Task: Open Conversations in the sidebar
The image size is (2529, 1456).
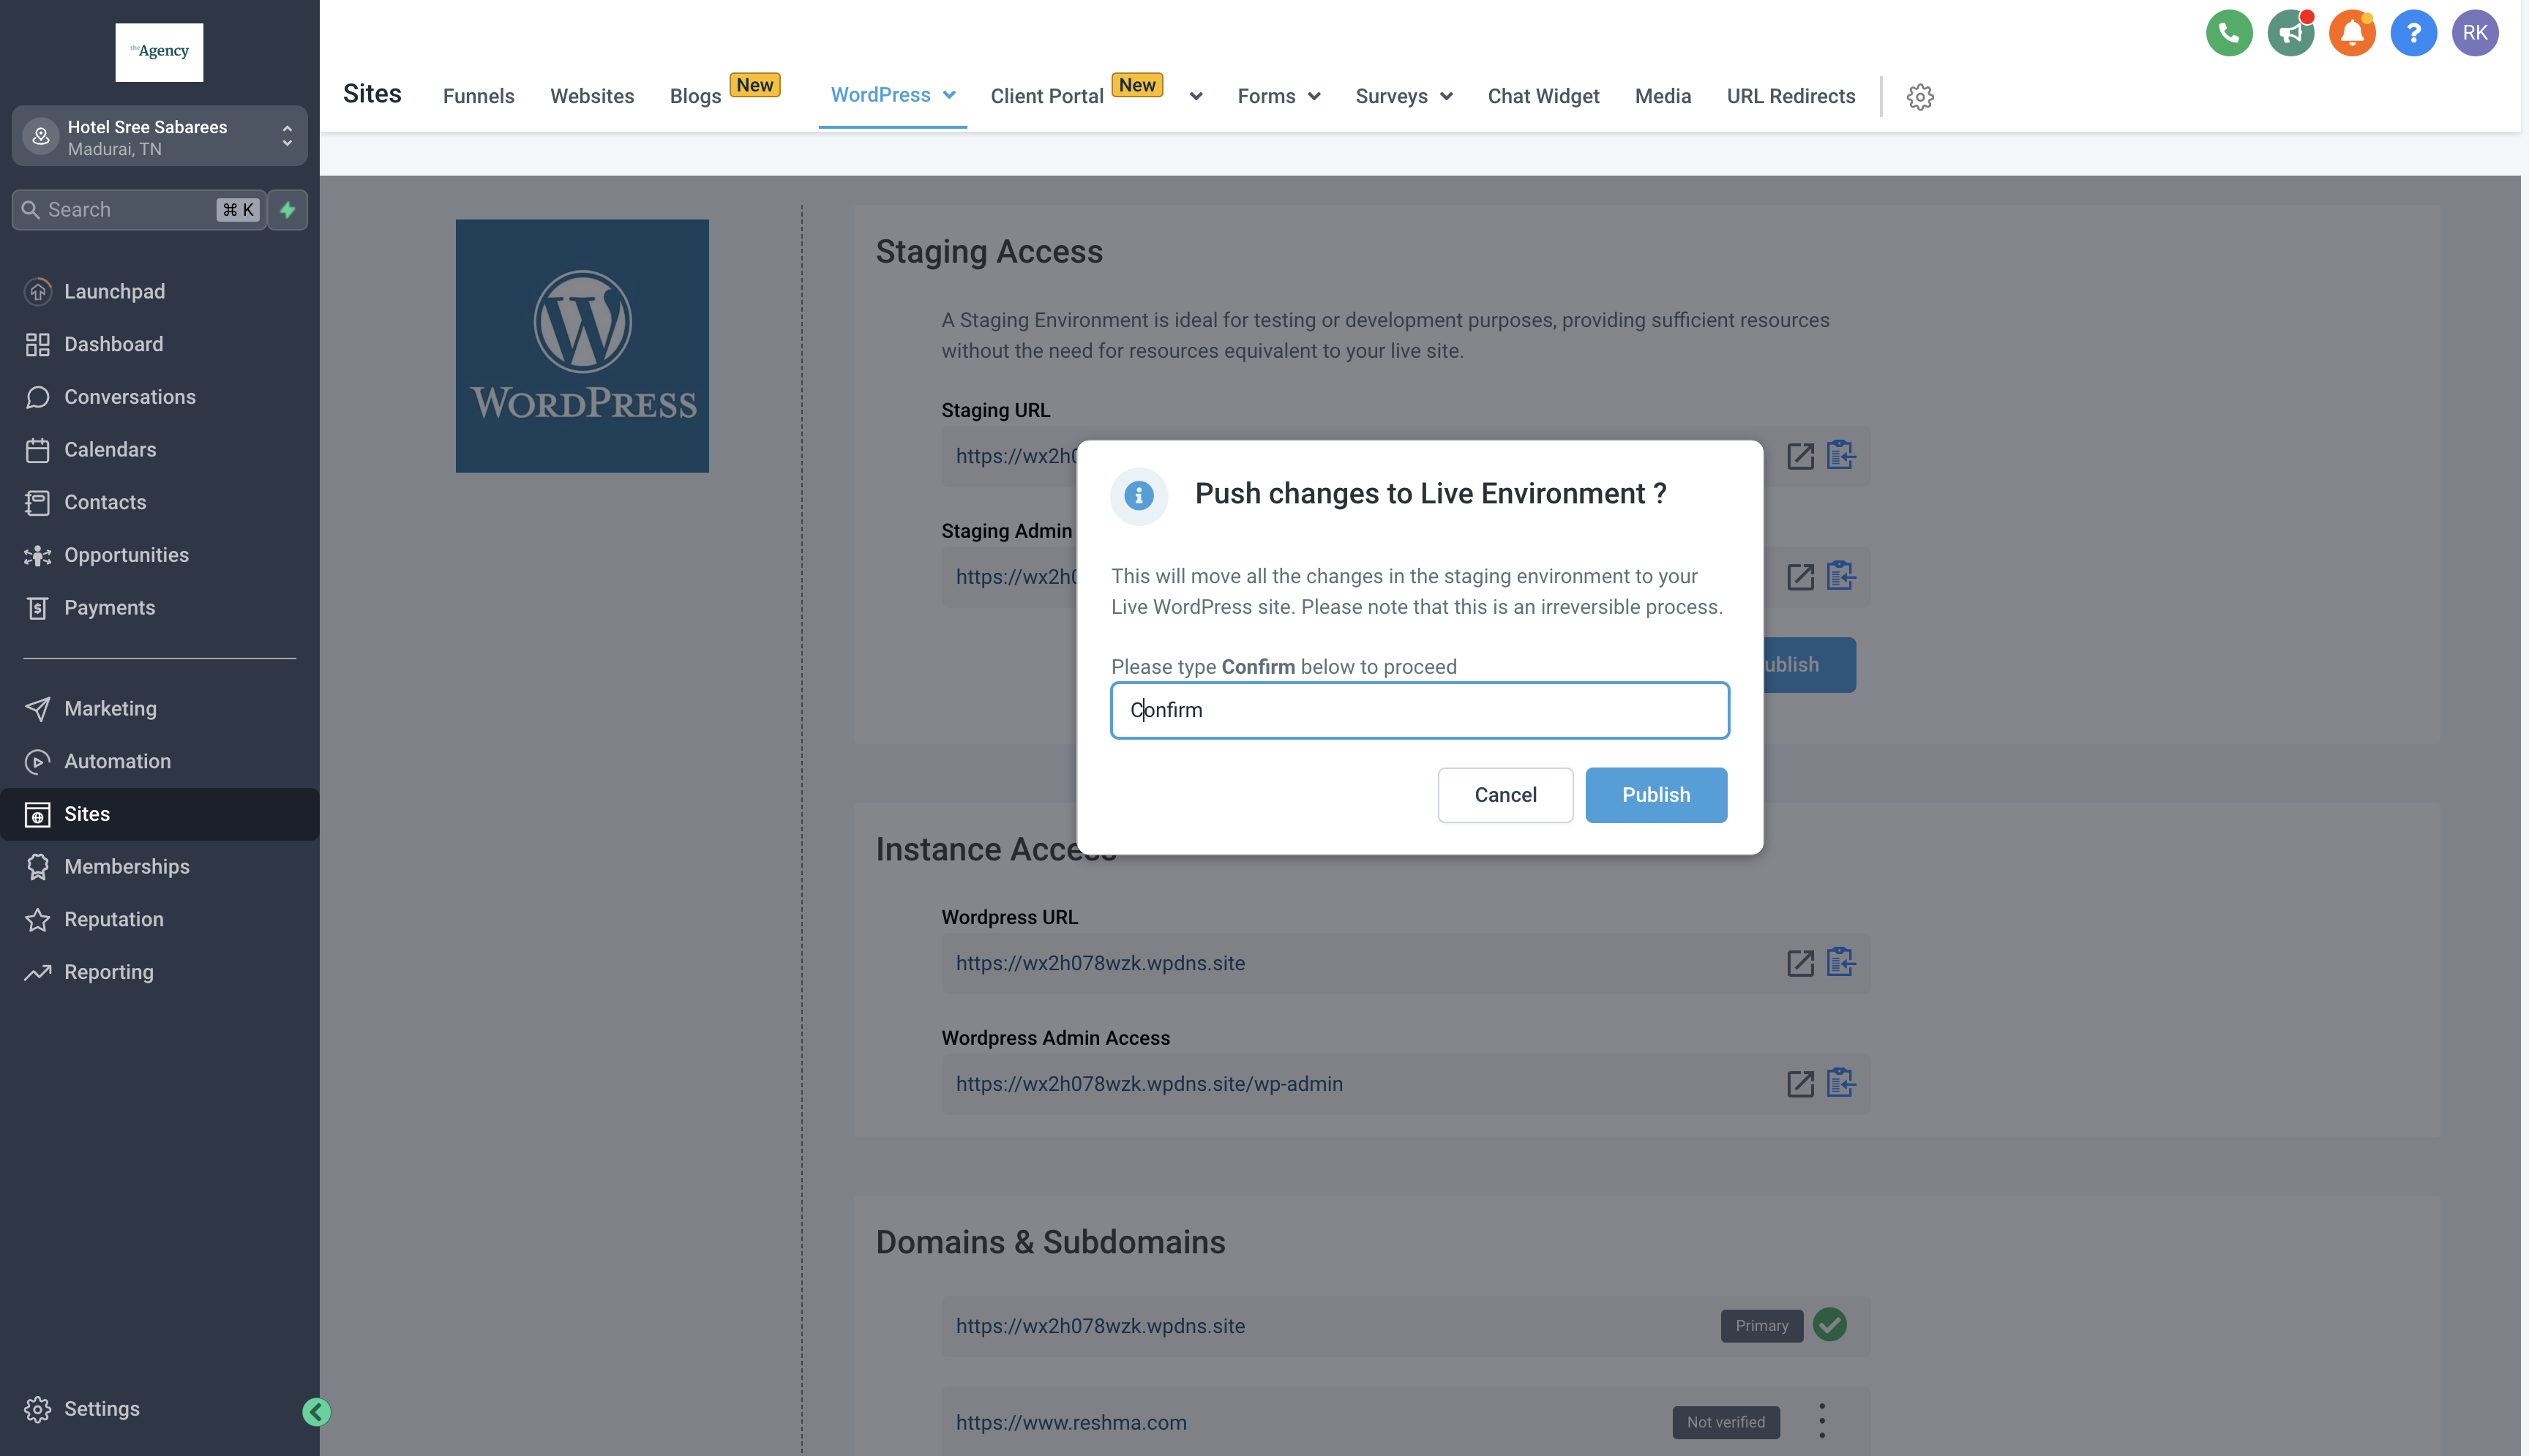Action: coord(129,397)
